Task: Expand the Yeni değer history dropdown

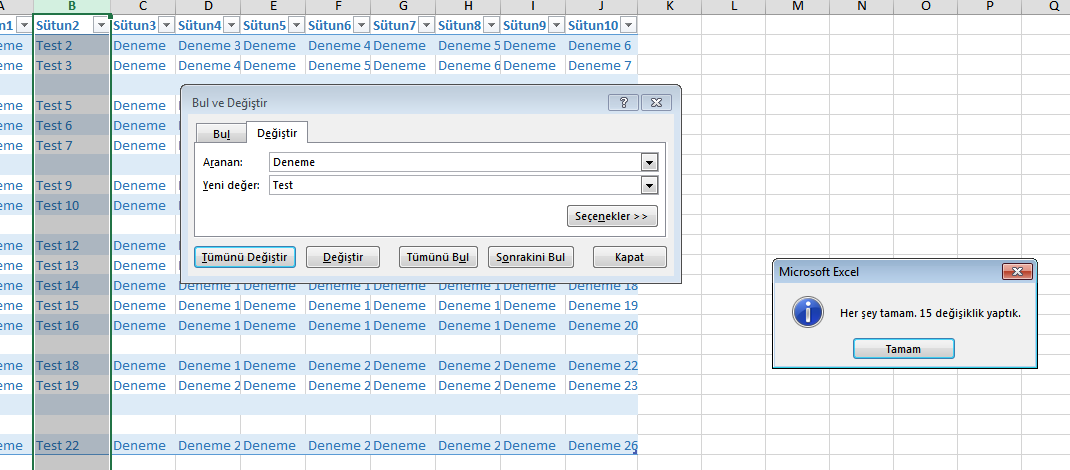Action: coord(650,185)
